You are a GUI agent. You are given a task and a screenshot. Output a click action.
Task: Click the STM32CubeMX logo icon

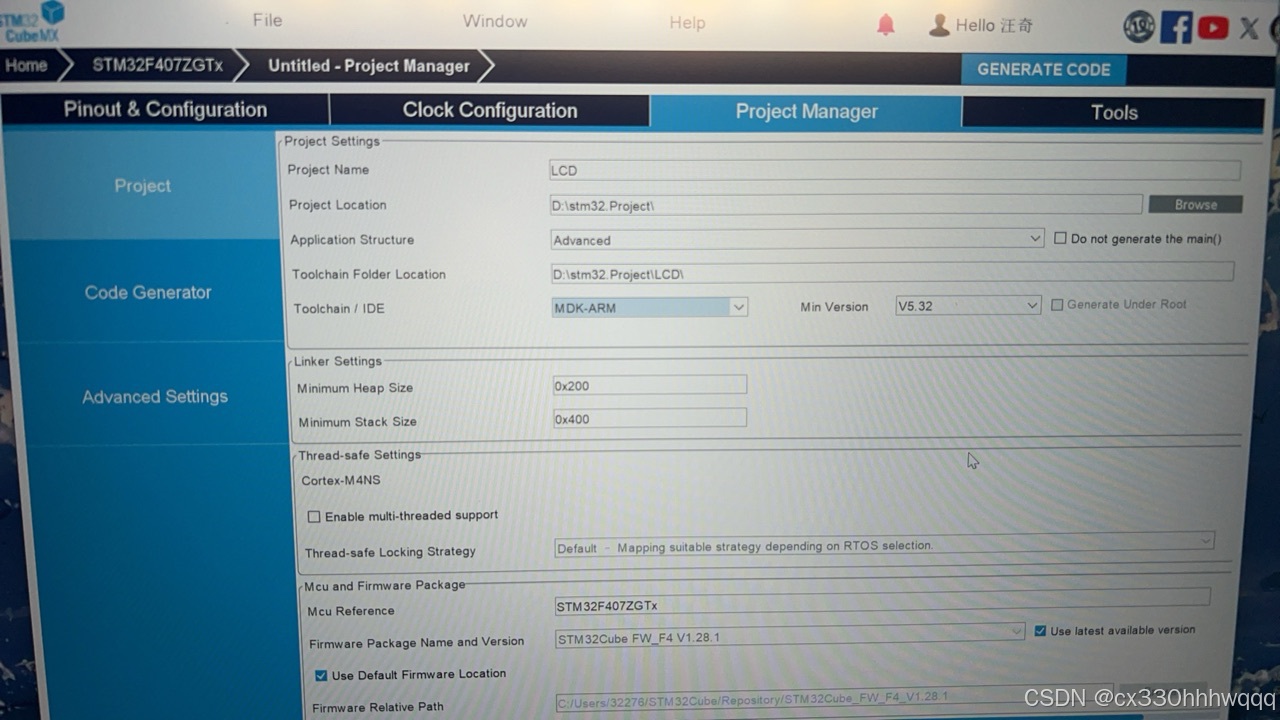32,21
